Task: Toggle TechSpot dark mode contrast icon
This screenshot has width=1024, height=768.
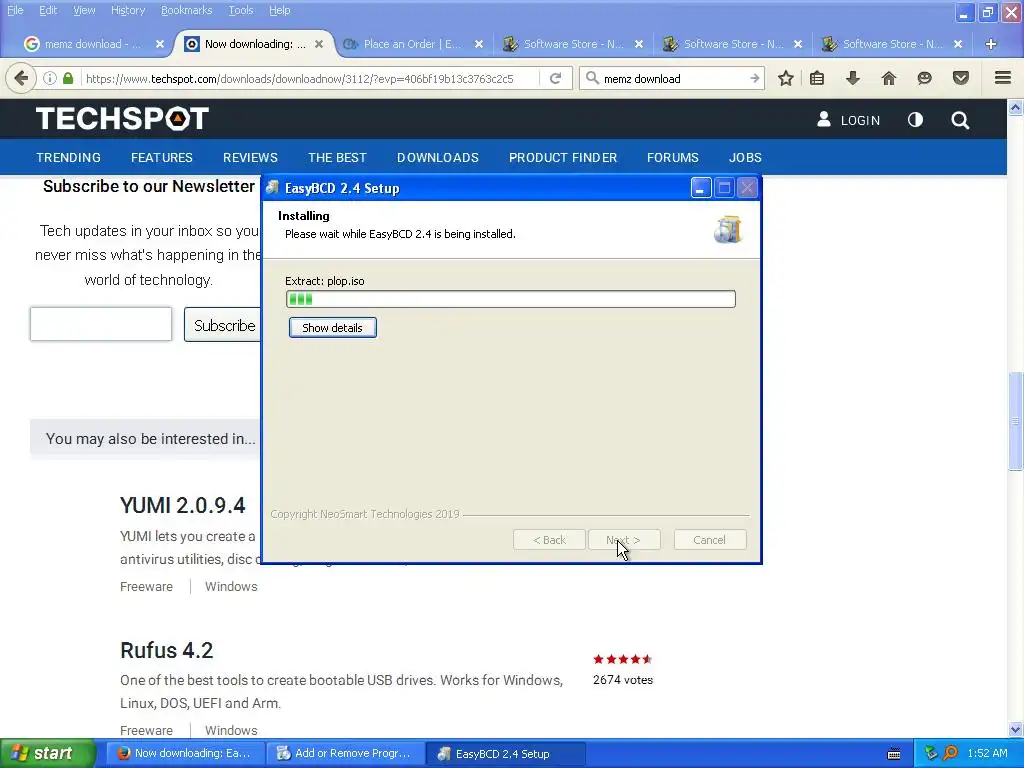Action: pos(915,120)
